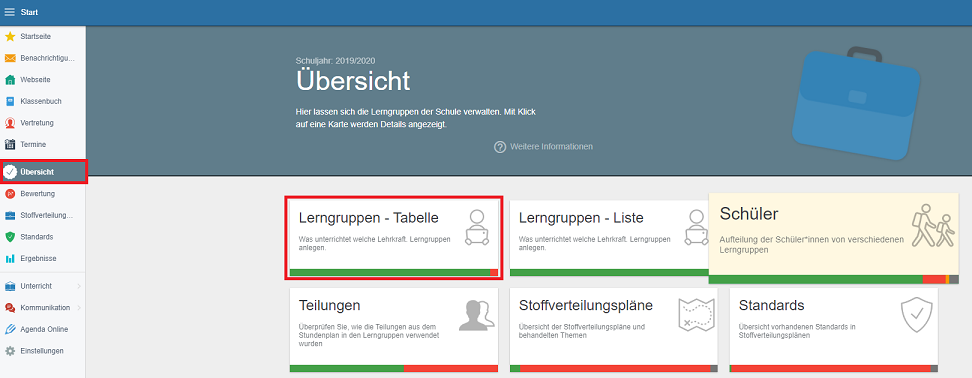Expand the Kommunikation submenu chevron

[x=79, y=308]
